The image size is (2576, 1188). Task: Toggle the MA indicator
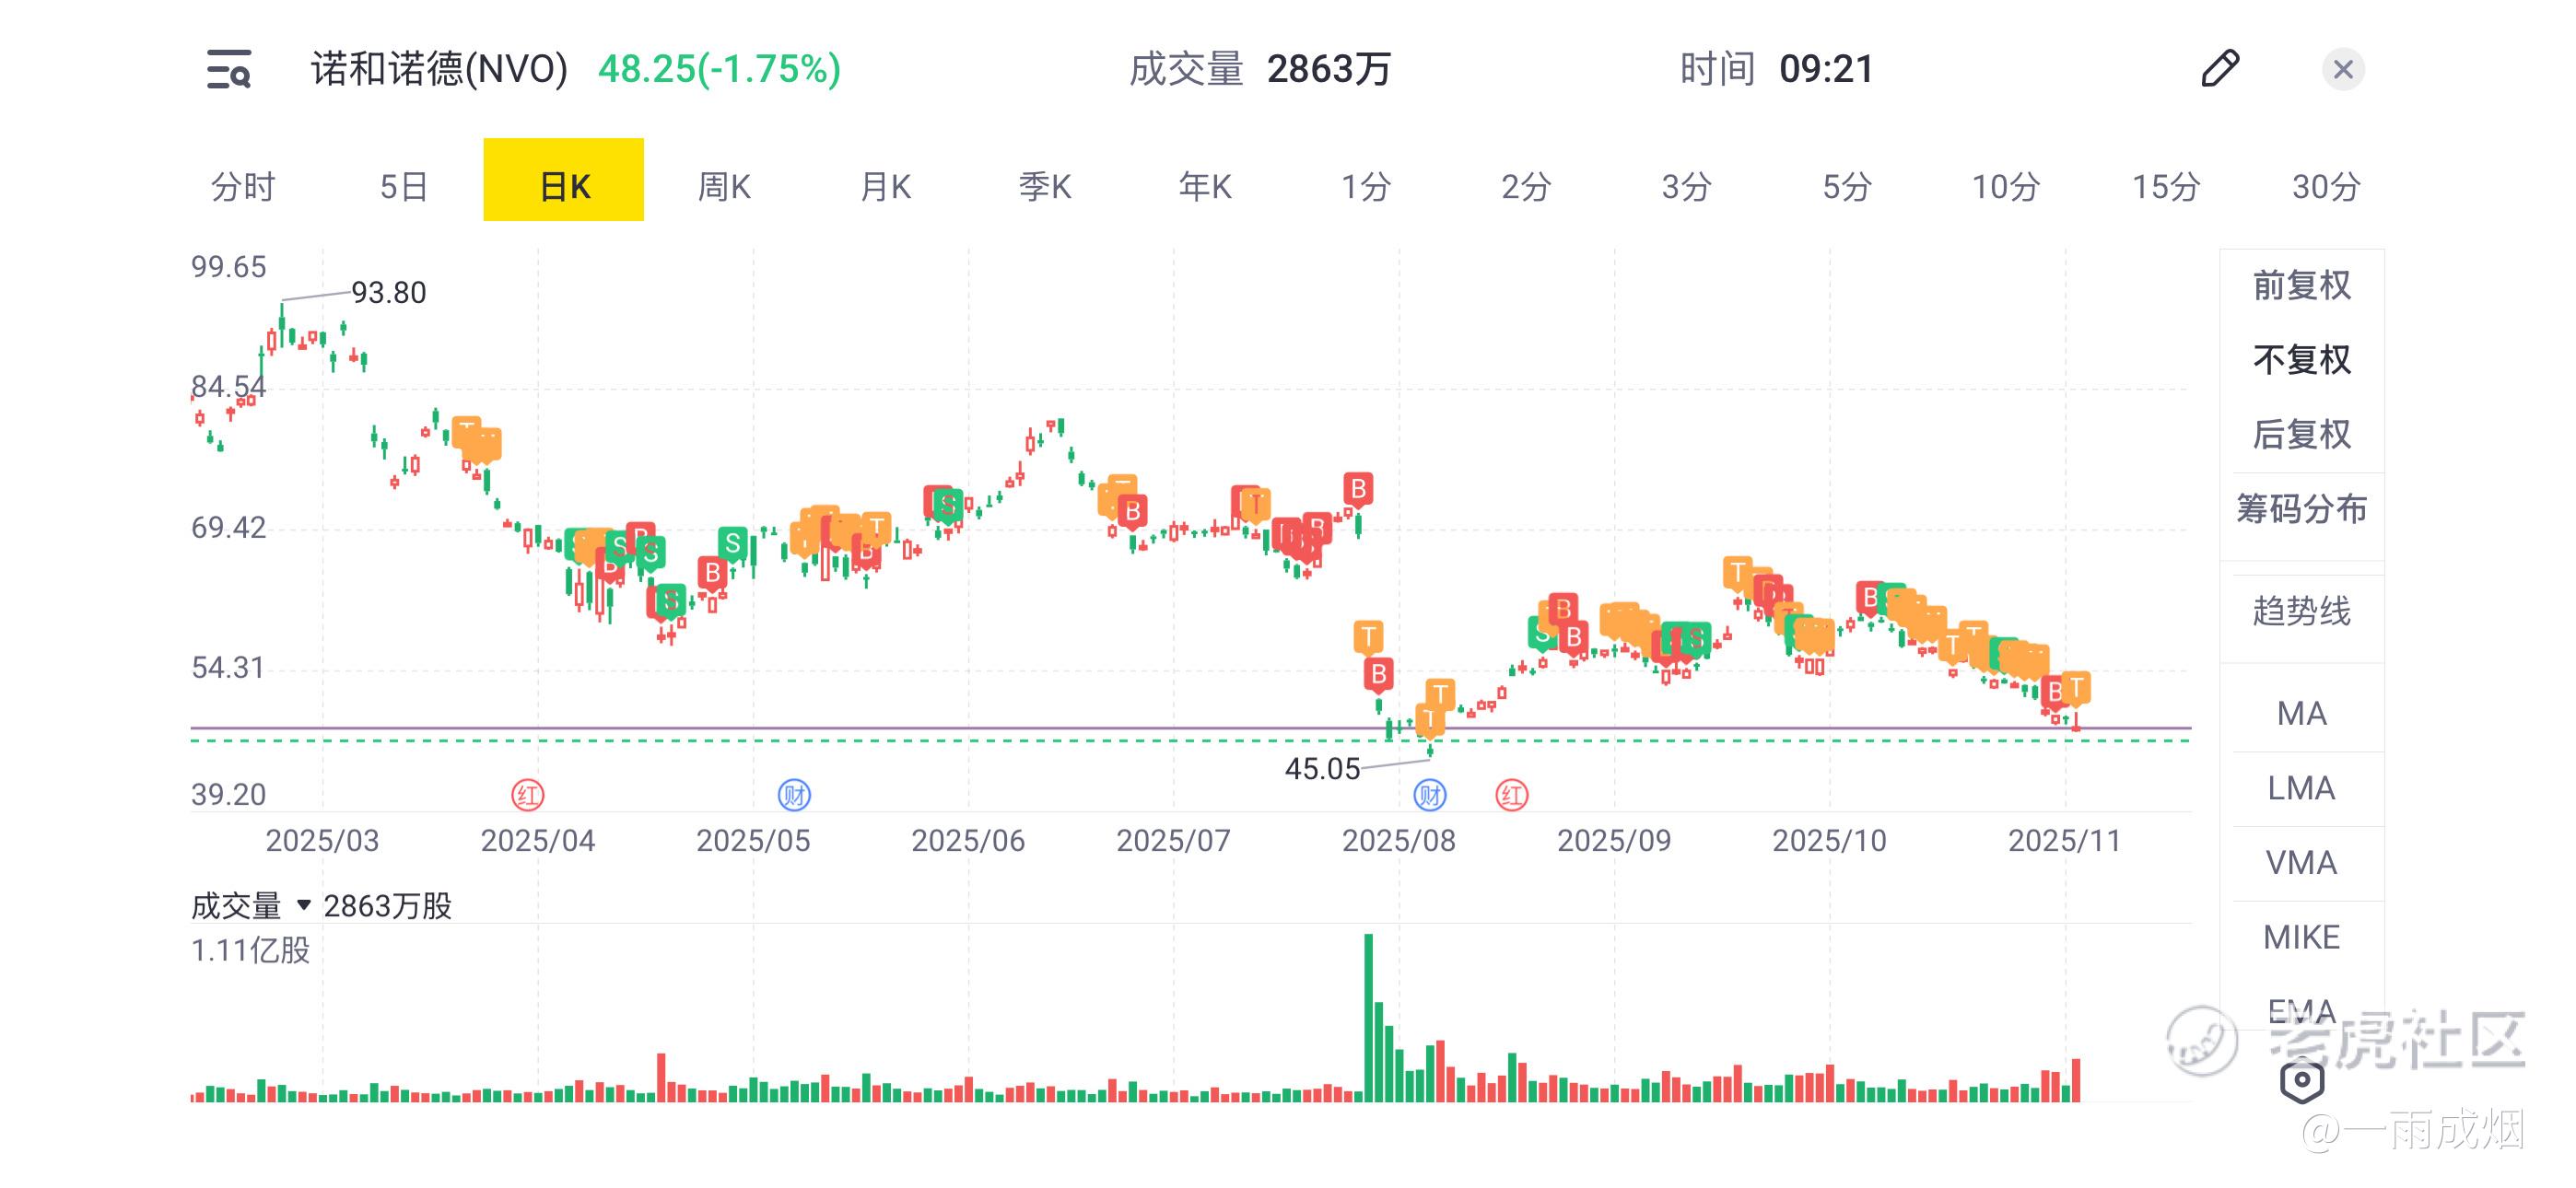[x=2301, y=714]
